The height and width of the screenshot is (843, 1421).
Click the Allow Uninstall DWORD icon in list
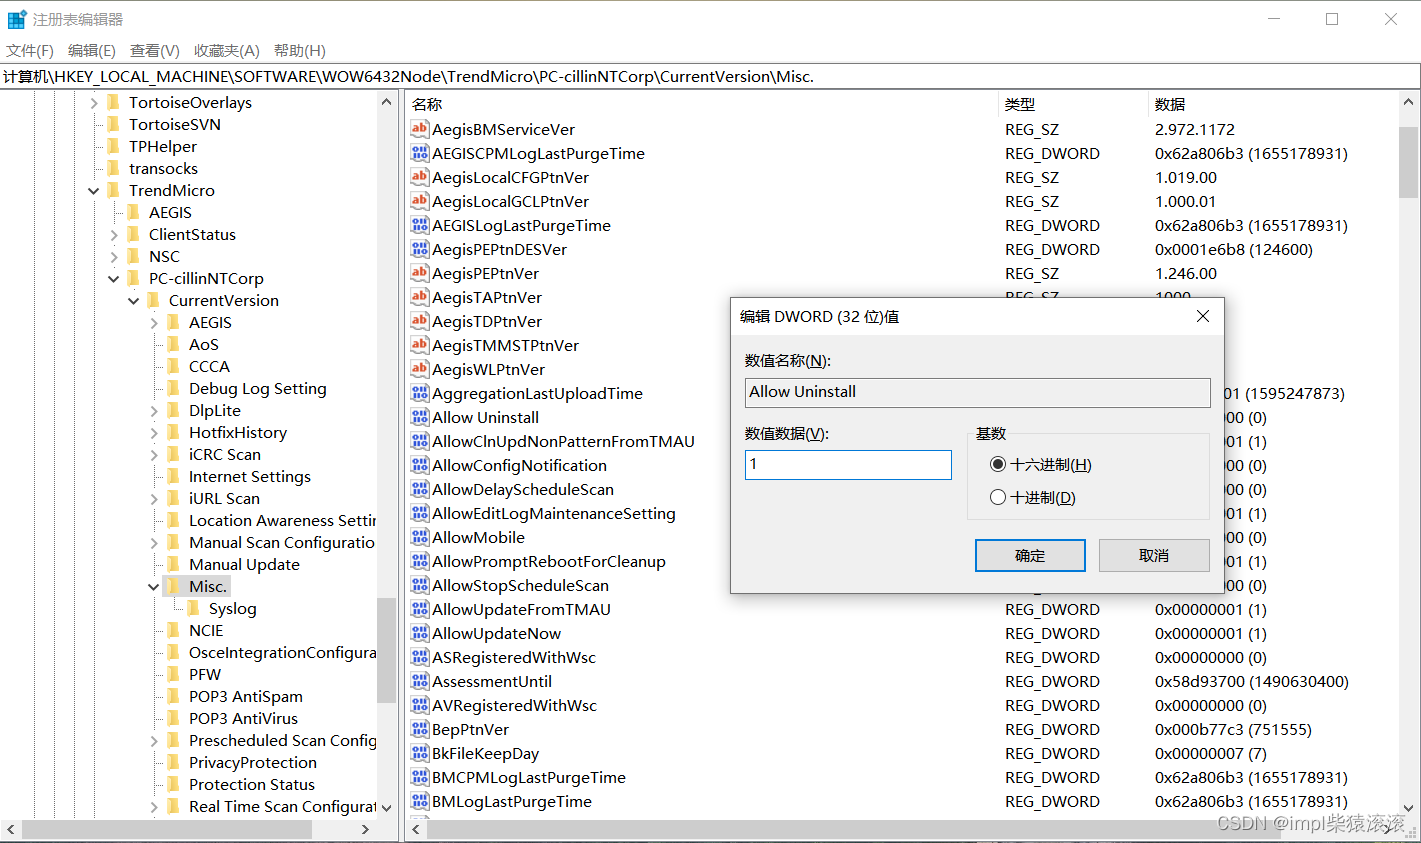420,417
